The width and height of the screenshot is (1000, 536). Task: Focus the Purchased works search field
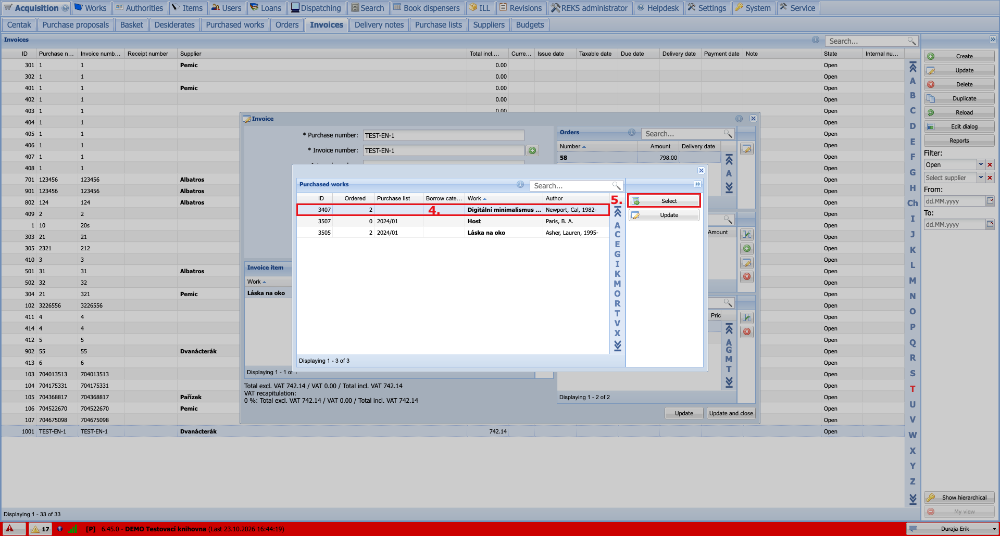571,186
